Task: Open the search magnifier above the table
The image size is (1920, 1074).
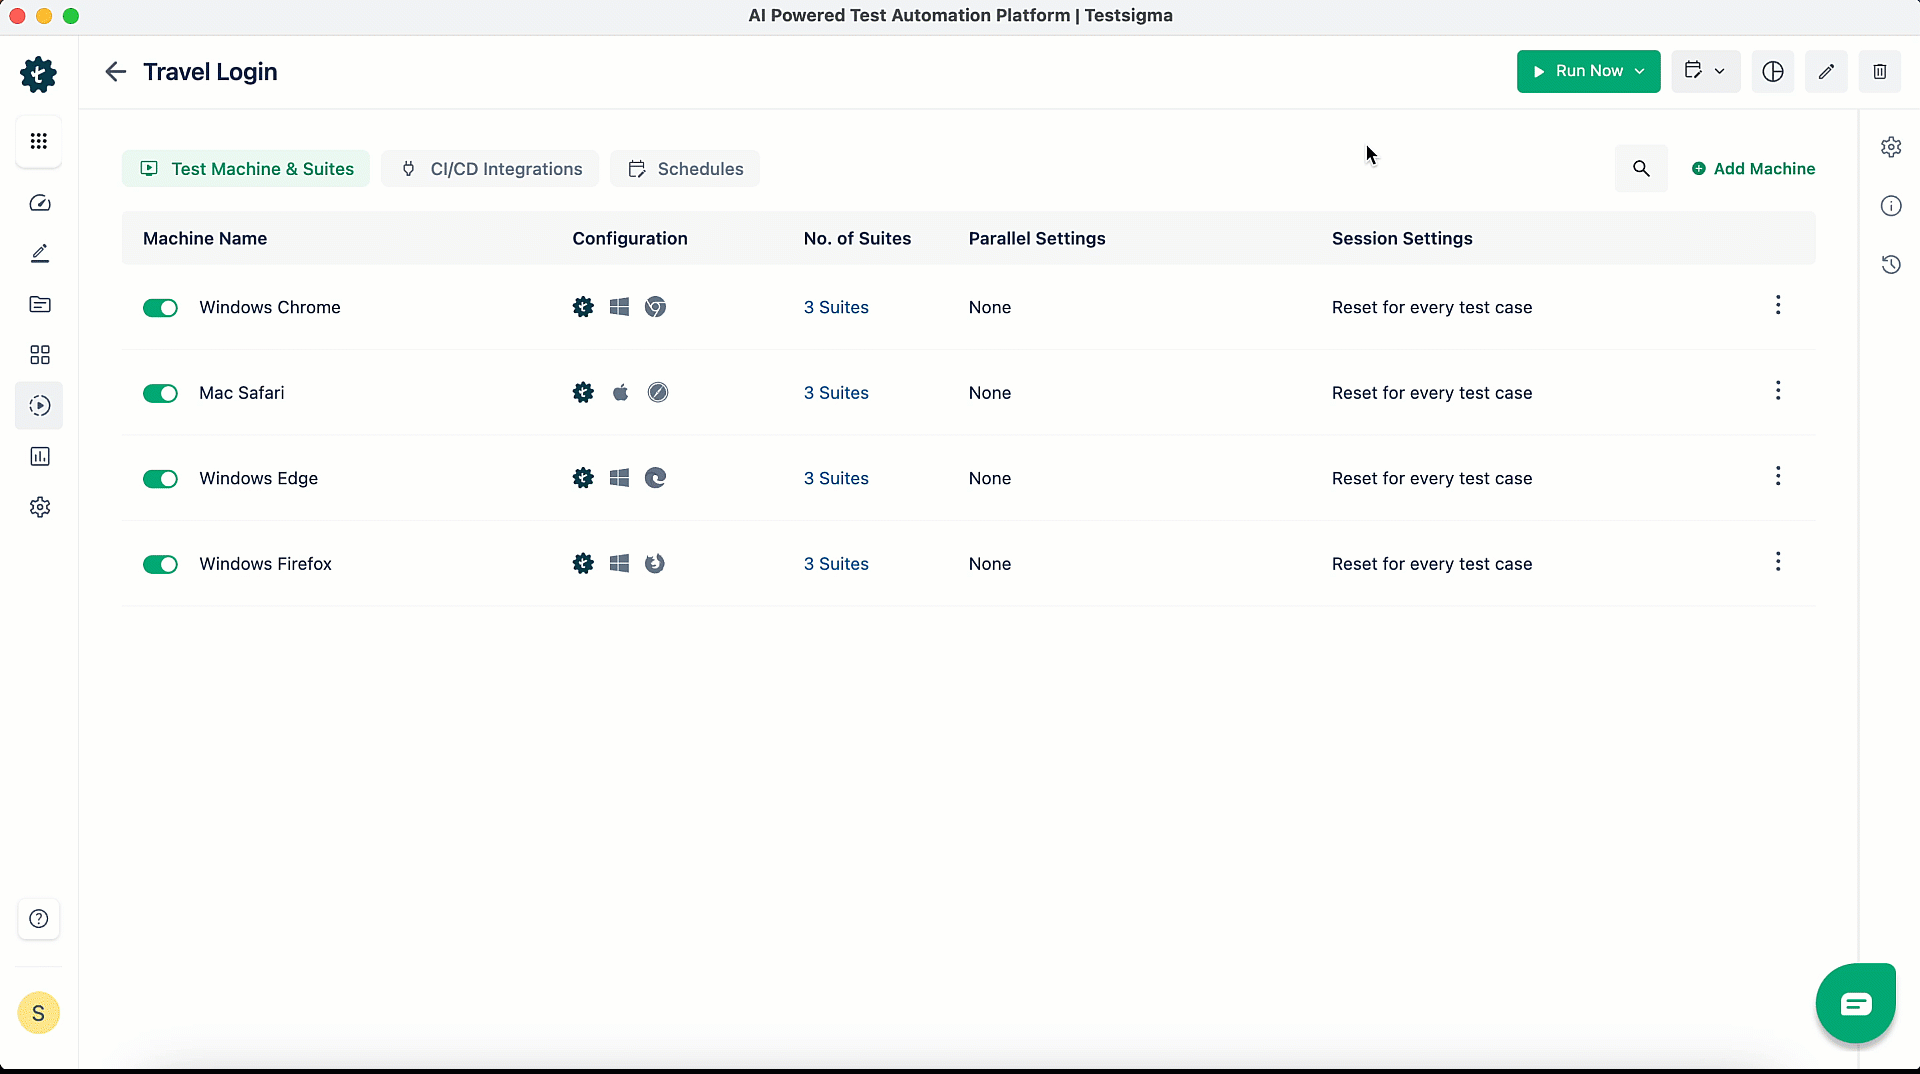Action: [1641, 168]
